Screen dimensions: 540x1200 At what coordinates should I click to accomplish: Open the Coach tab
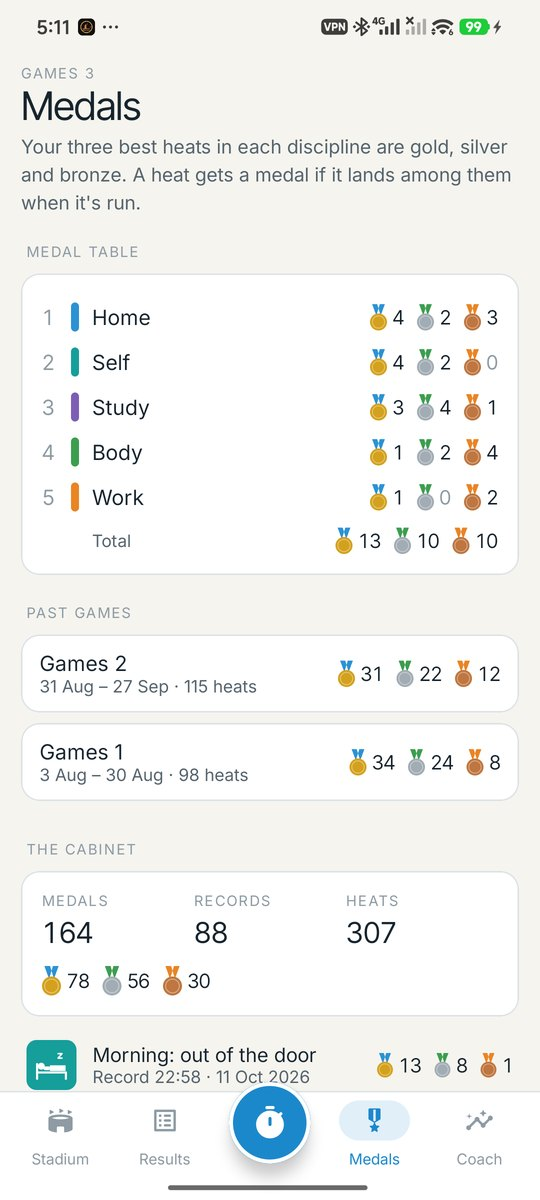[x=479, y=1137]
